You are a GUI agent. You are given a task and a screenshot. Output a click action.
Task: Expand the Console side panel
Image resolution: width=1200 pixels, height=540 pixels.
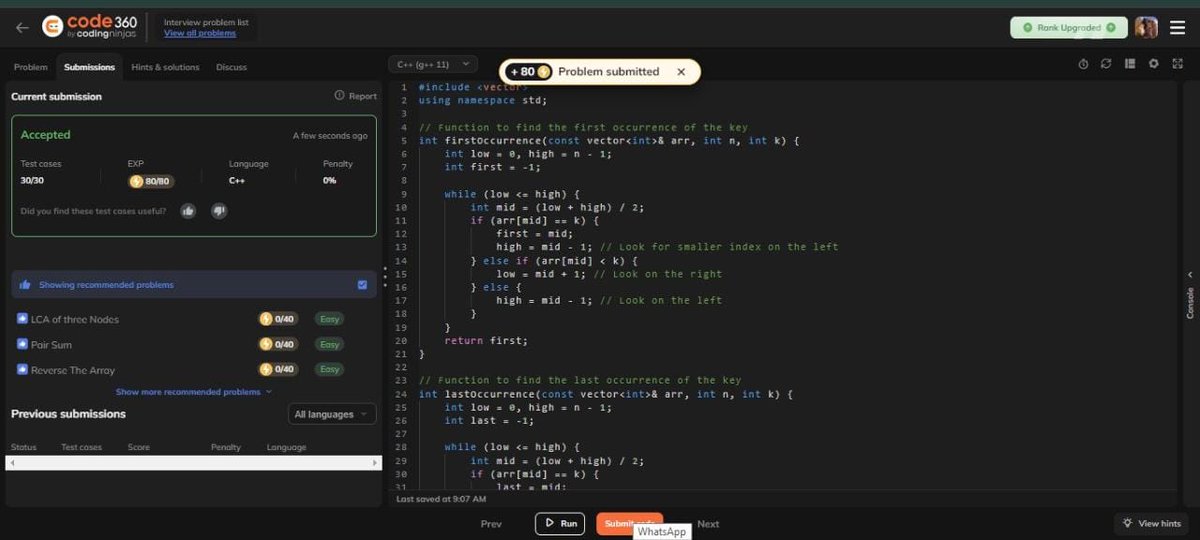click(x=1190, y=295)
